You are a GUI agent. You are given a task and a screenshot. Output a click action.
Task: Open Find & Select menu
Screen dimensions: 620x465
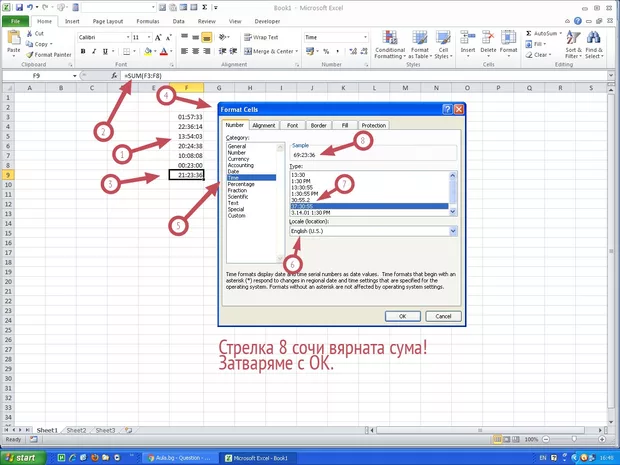click(x=594, y=45)
